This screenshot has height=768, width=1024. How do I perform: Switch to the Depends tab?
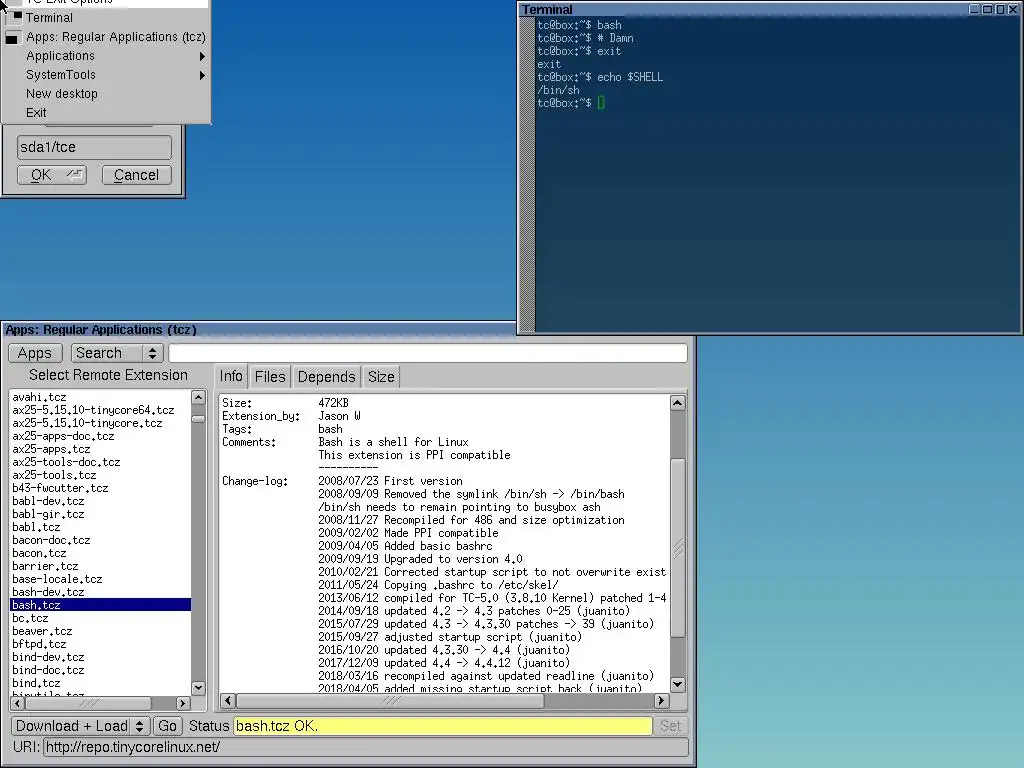click(326, 377)
